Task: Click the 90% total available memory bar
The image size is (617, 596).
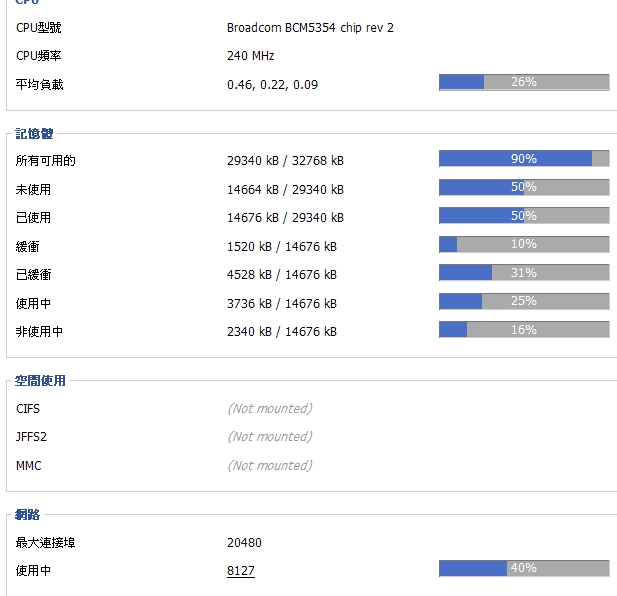Action: pos(524,159)
